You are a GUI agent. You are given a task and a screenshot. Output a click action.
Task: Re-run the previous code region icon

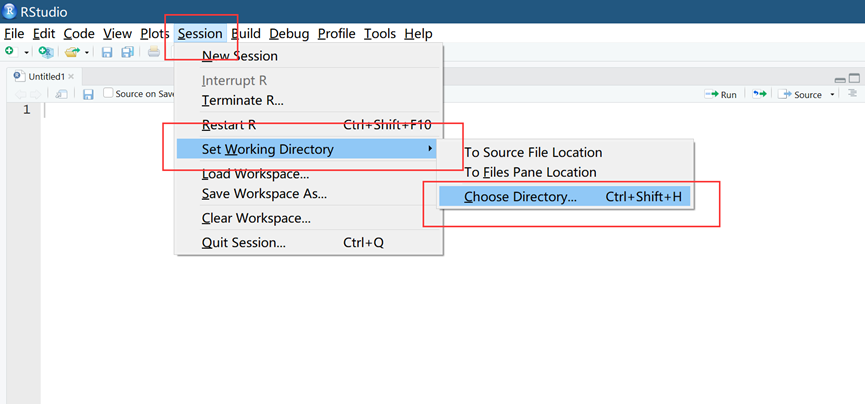click(x=760, y=94)
